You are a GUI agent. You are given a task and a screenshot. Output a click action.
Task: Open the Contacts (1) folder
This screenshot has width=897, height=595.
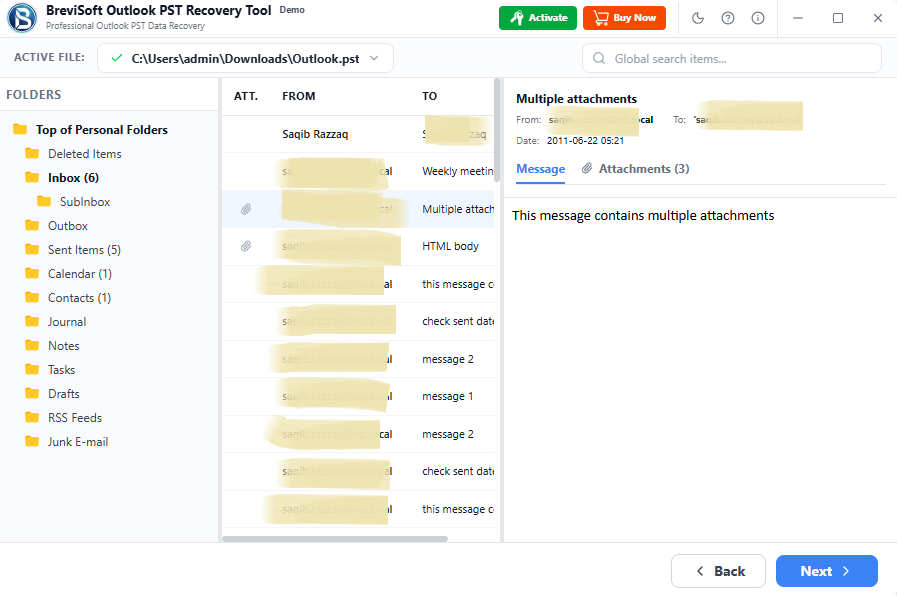(79, 298)
